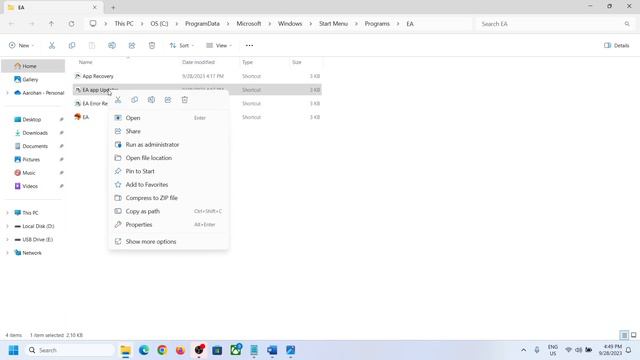Open Documents in the navigation pane
Screen dimensions: 640x360
click(35, 146)
